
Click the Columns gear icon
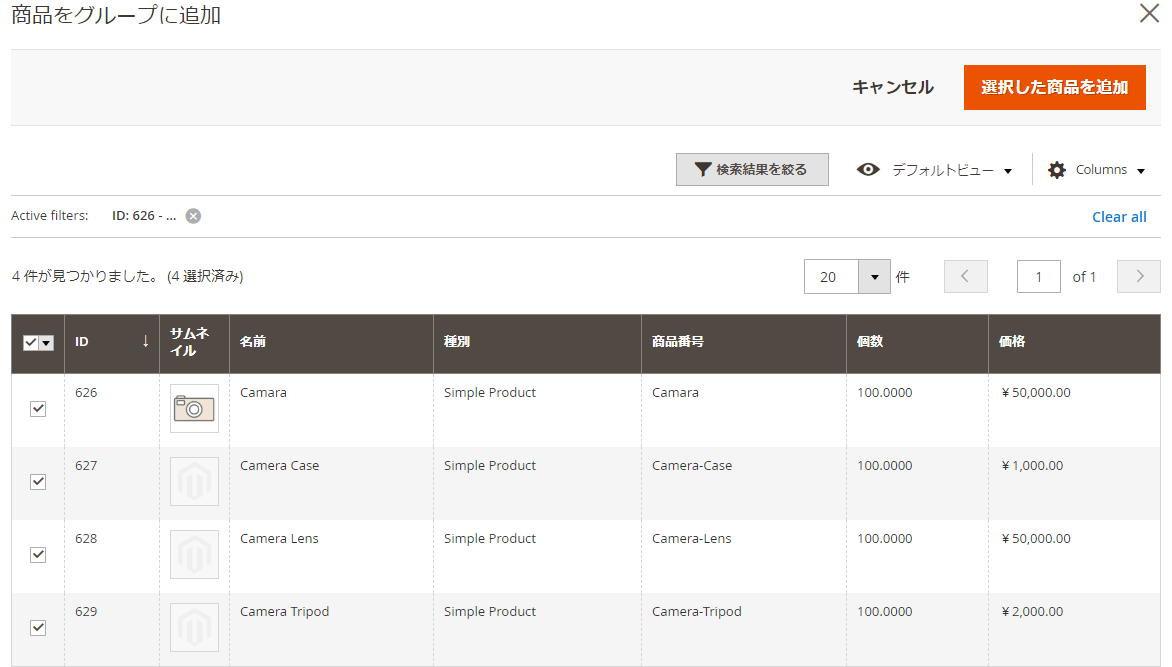(1057, 169)
